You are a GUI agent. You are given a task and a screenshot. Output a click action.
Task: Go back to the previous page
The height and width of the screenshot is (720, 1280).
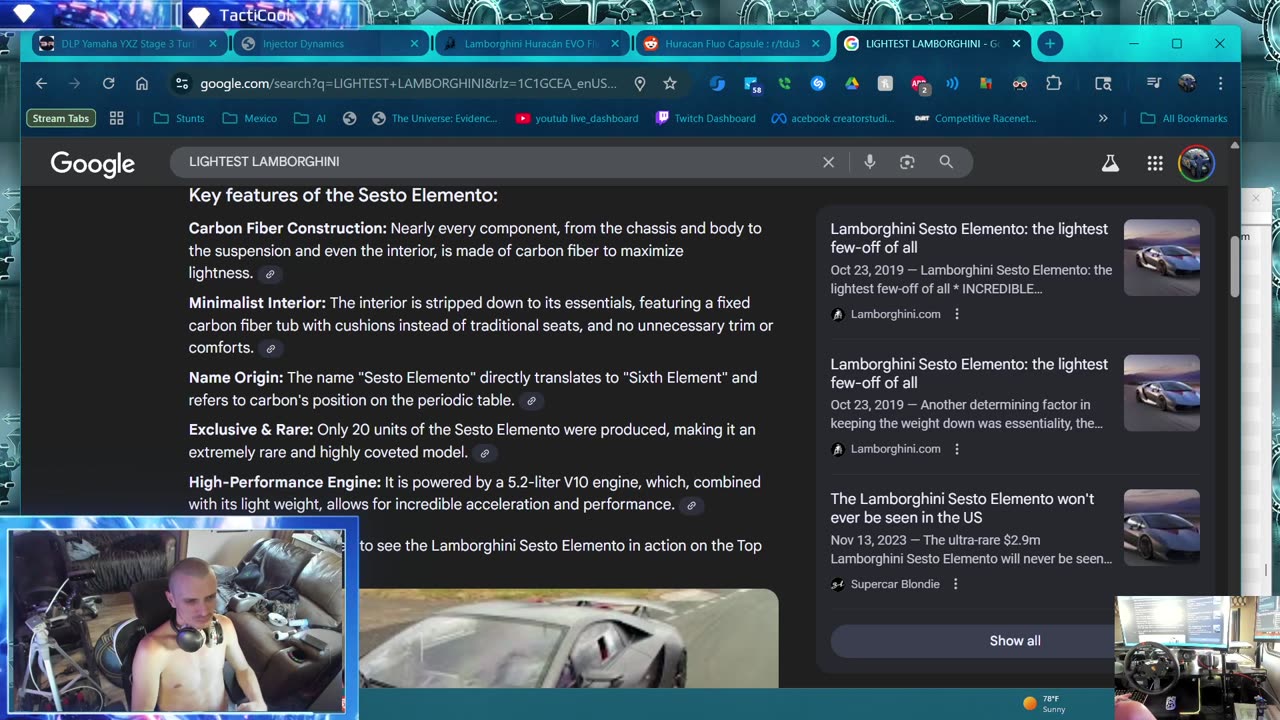click(41, 84)
